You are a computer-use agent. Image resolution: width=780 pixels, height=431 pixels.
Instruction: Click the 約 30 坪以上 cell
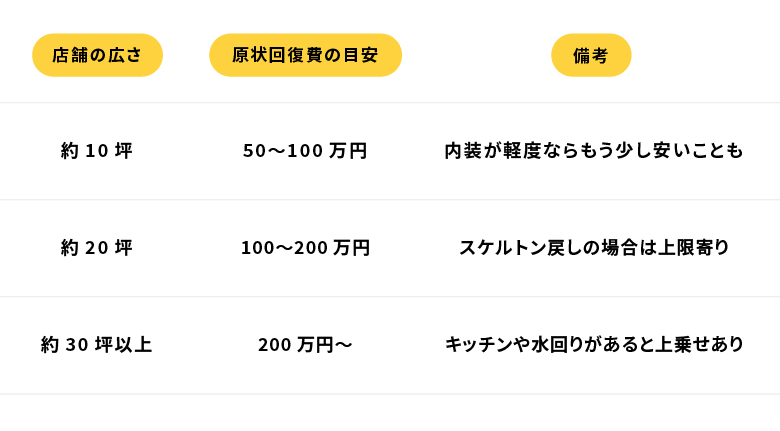(x=97, y=345)
